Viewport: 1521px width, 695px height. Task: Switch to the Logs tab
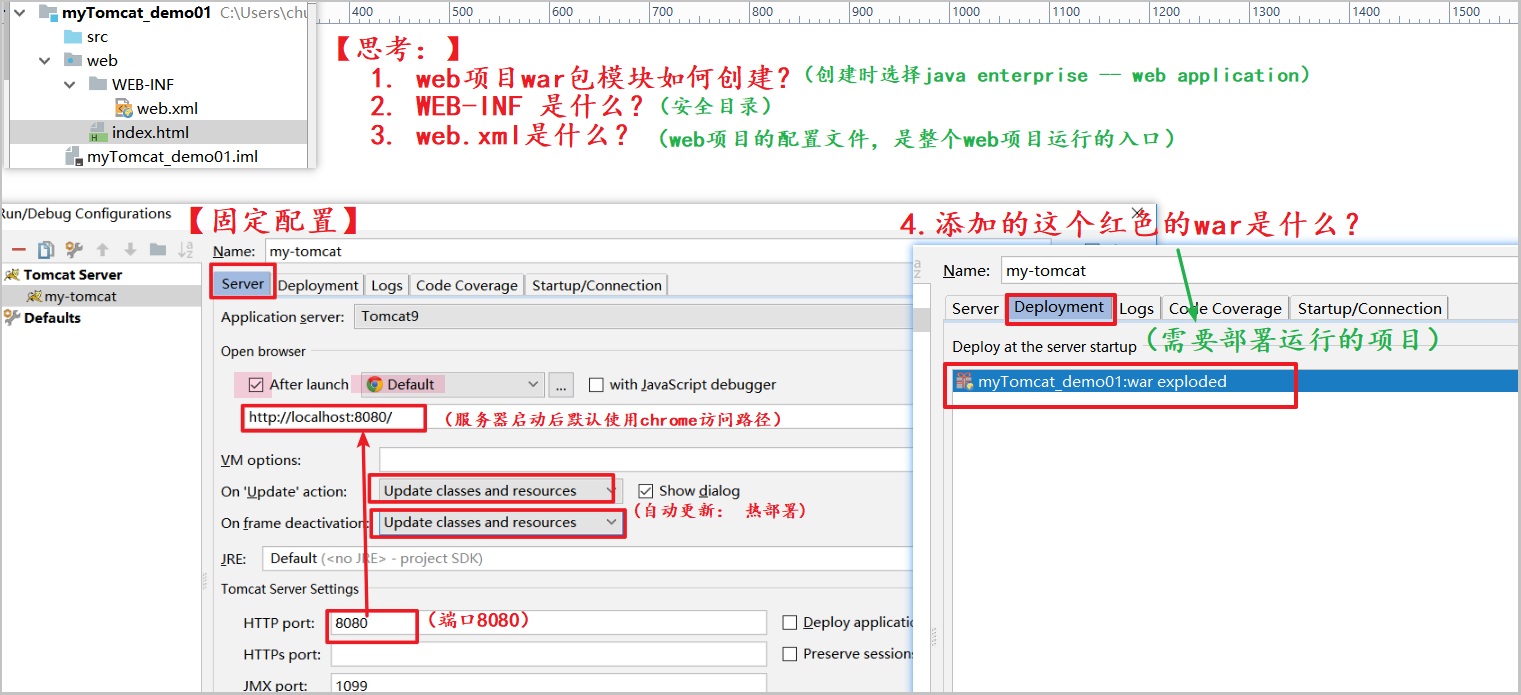tap(386, 285)
